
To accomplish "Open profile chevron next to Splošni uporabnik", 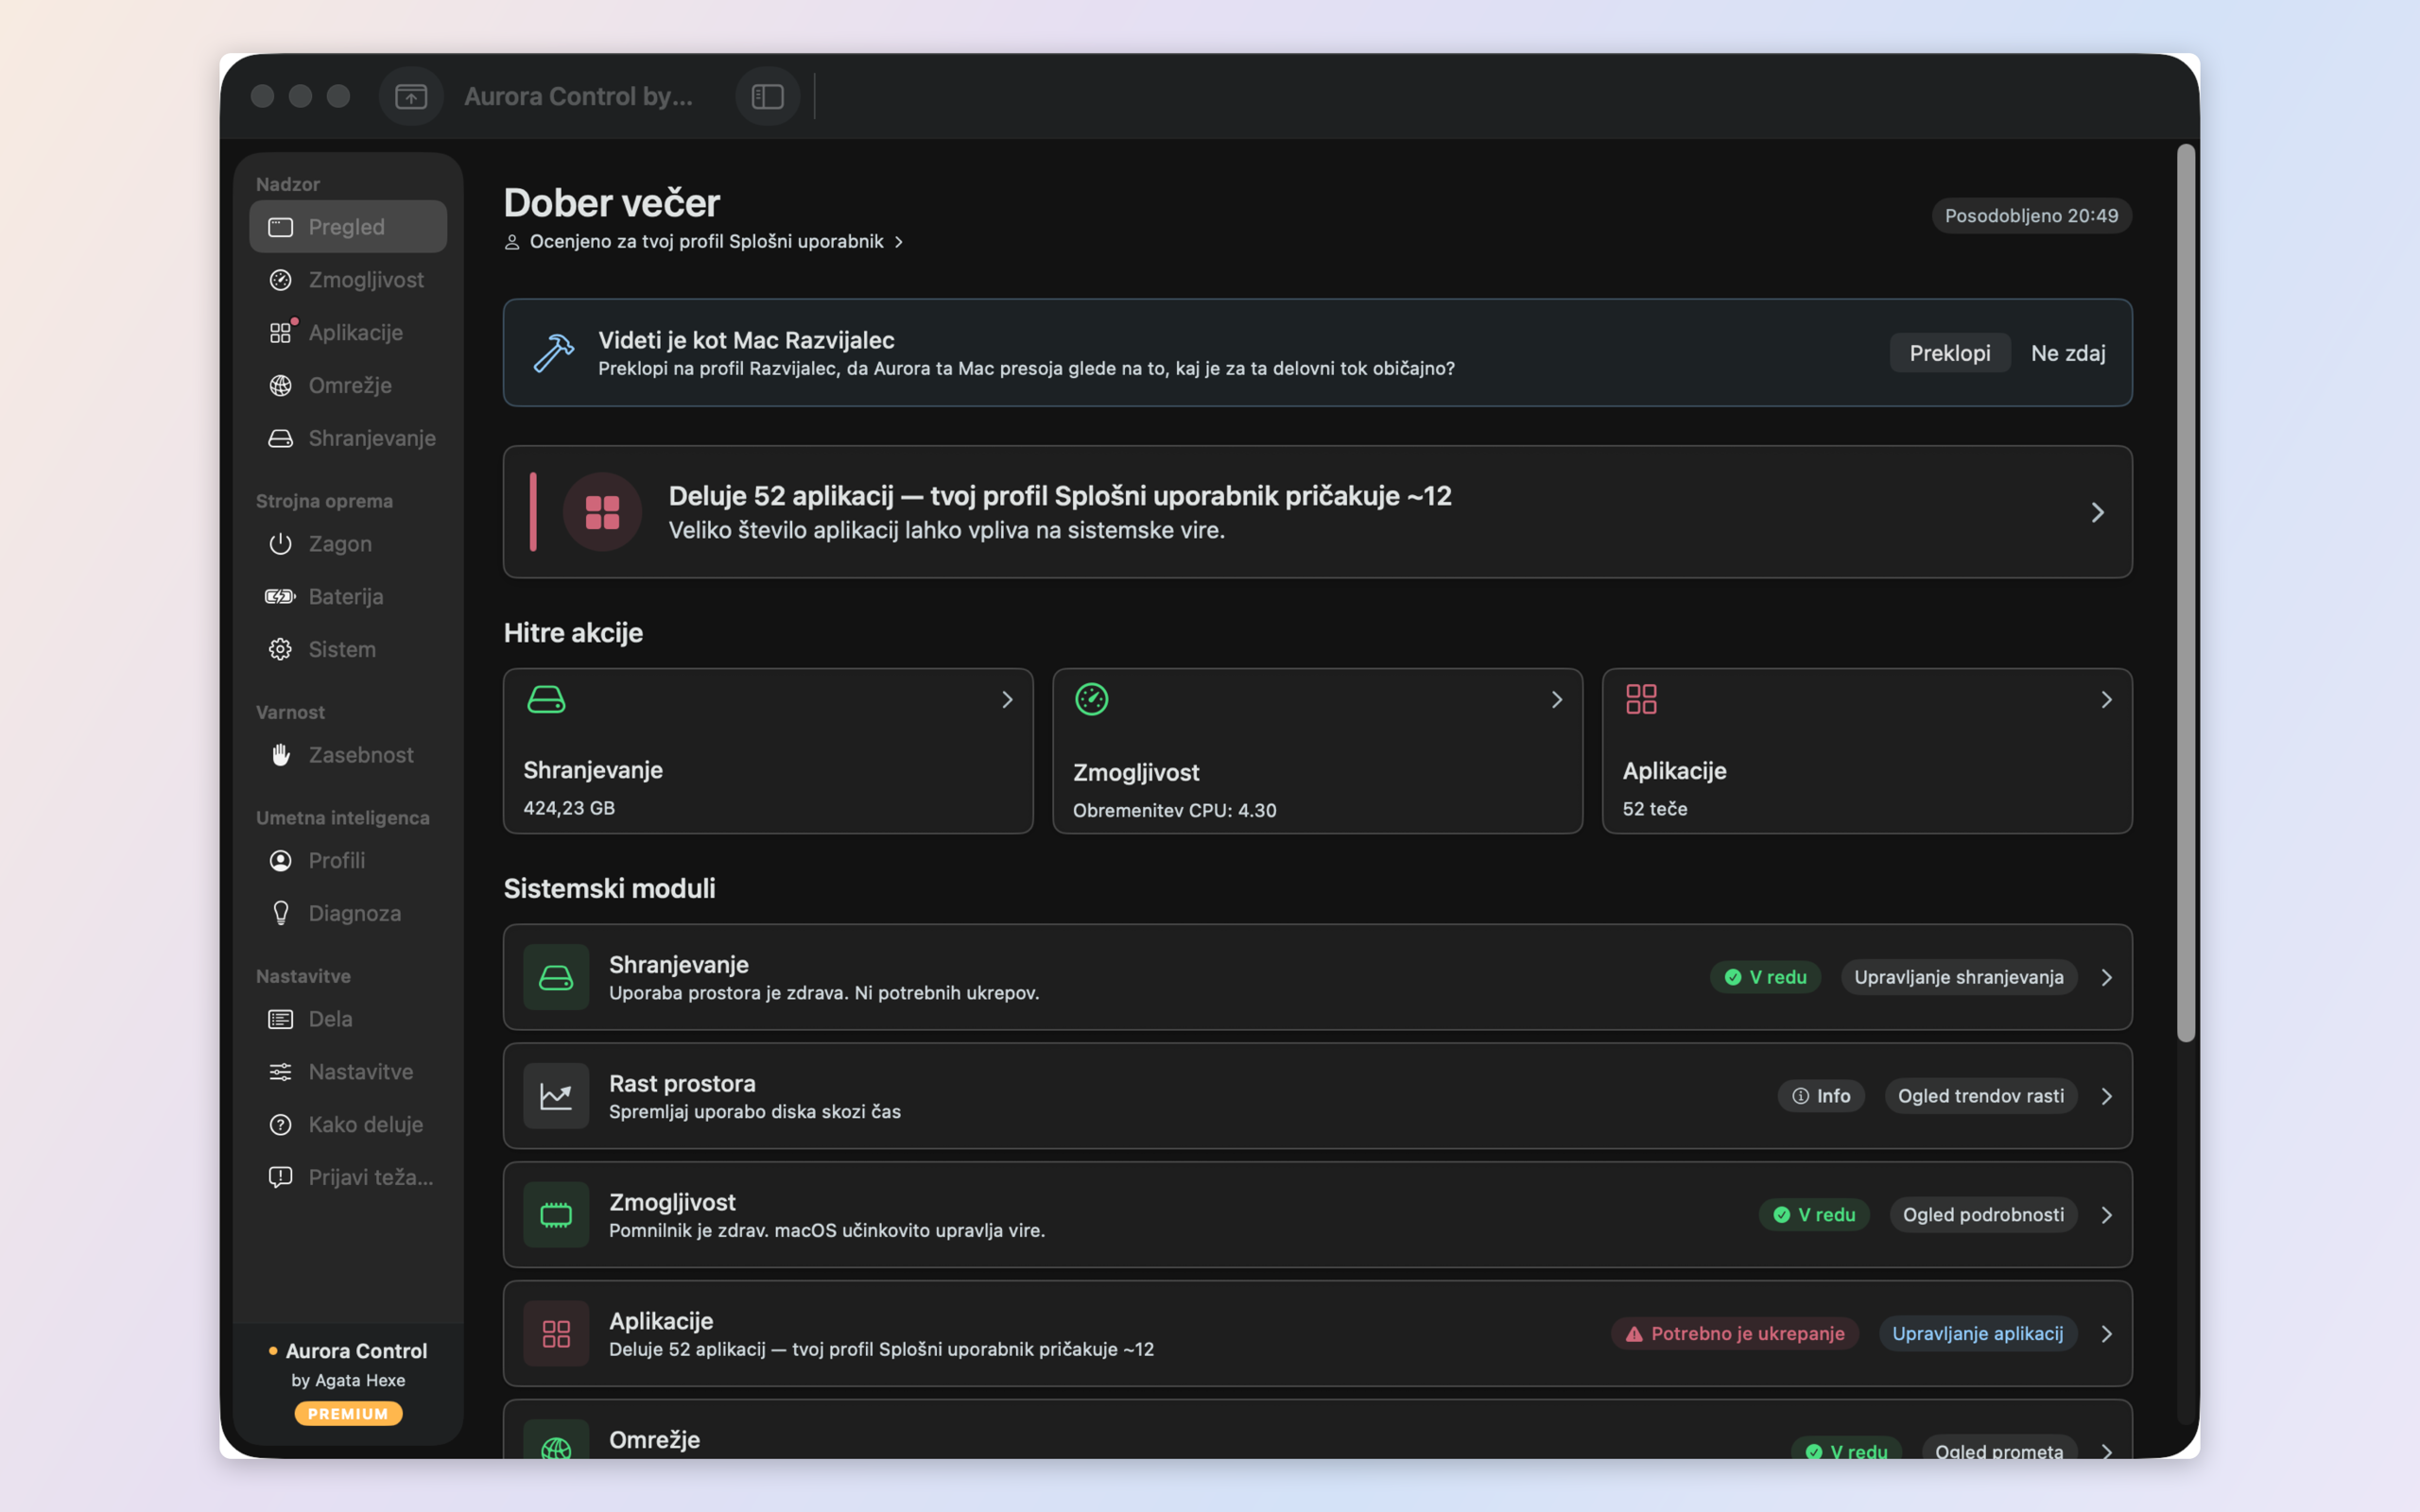I will pos(899,242).
